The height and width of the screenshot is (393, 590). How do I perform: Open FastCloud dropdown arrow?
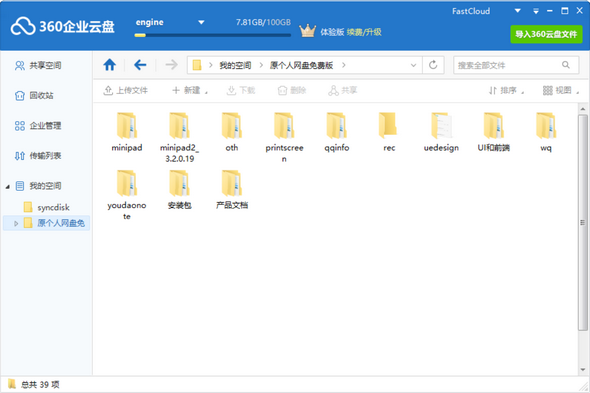(x=518, y=11)
